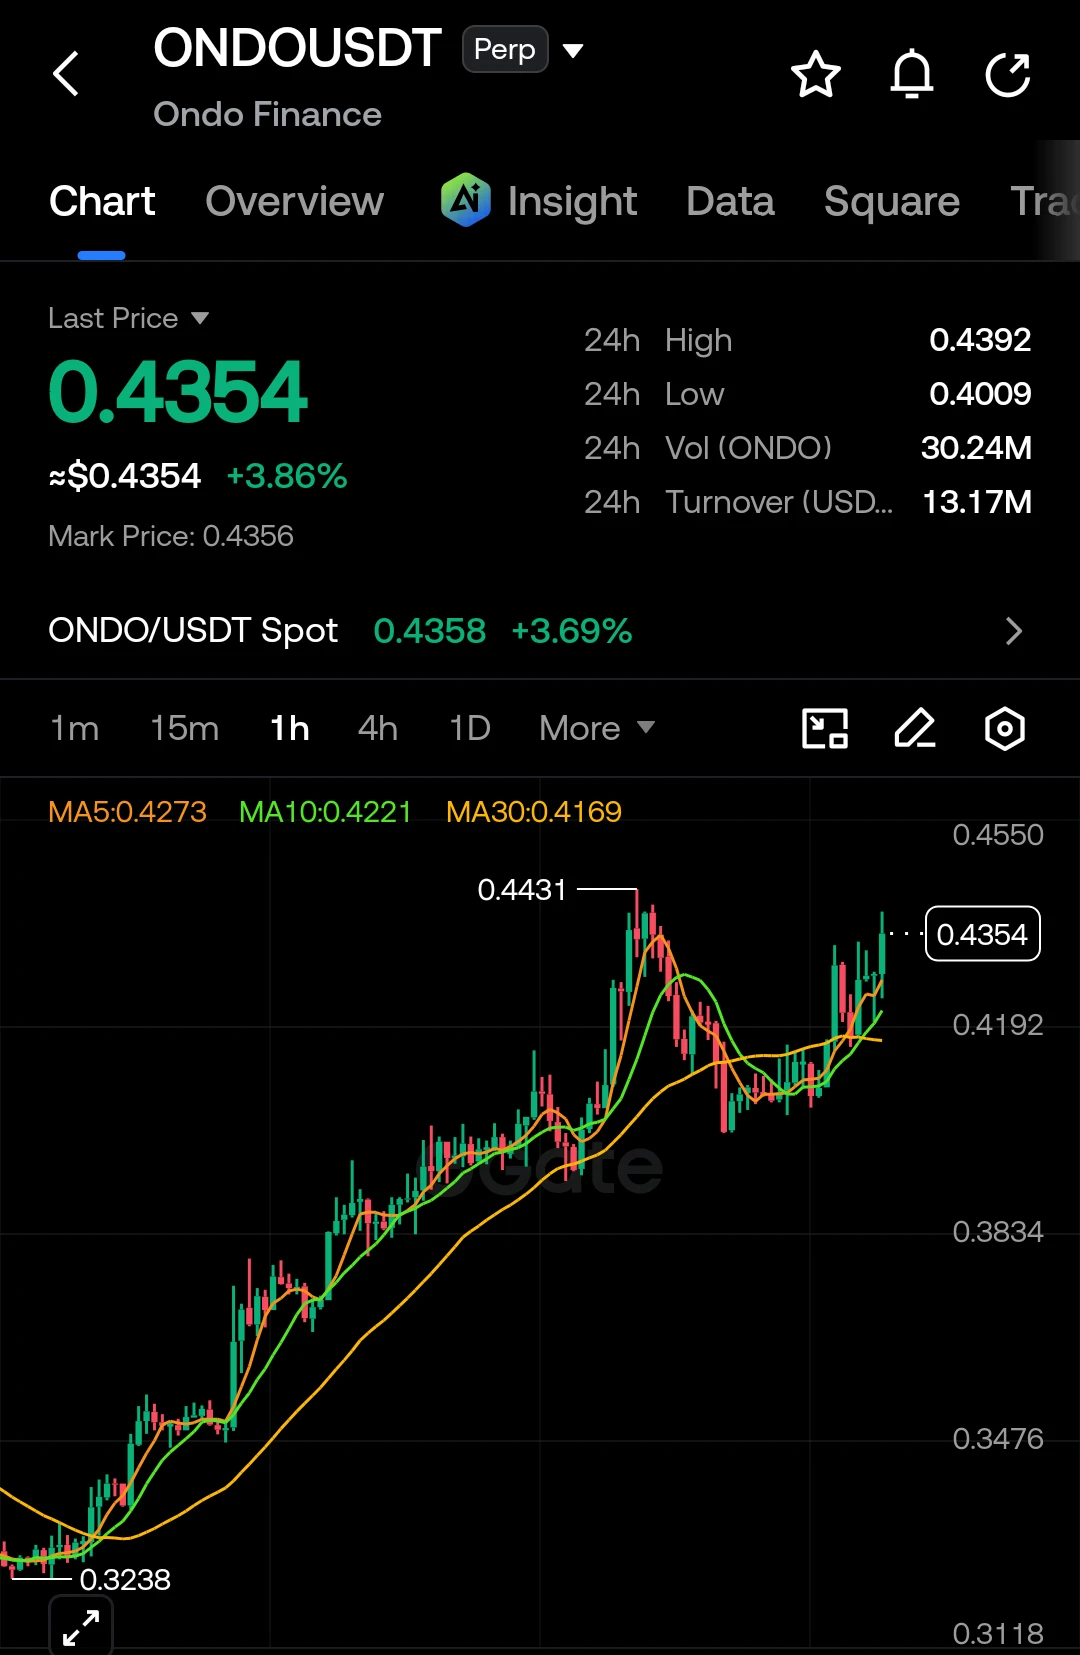Tap the MA30:0.4169 indicator label
Viewport: 1080px width, 1655px height.
coord(534,811)
